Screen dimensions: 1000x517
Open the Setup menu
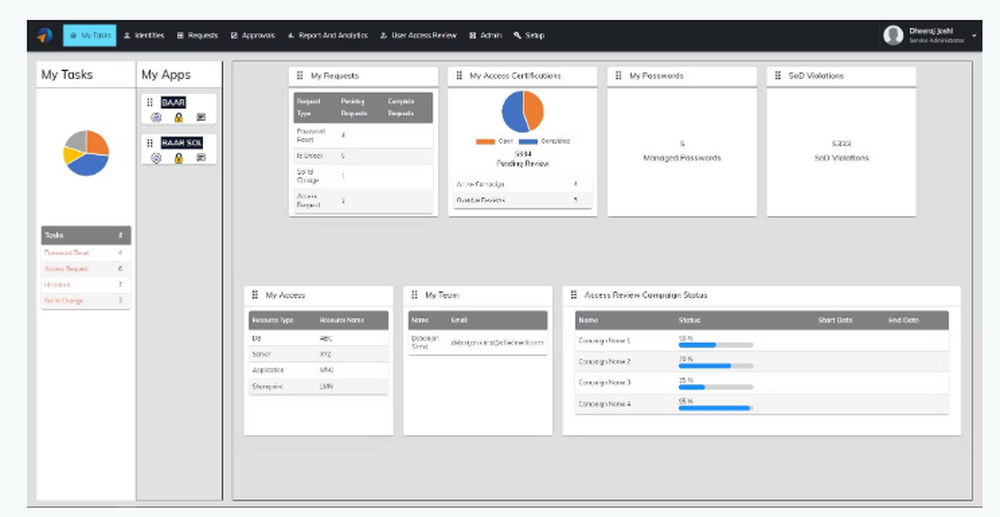coord(529,36)
